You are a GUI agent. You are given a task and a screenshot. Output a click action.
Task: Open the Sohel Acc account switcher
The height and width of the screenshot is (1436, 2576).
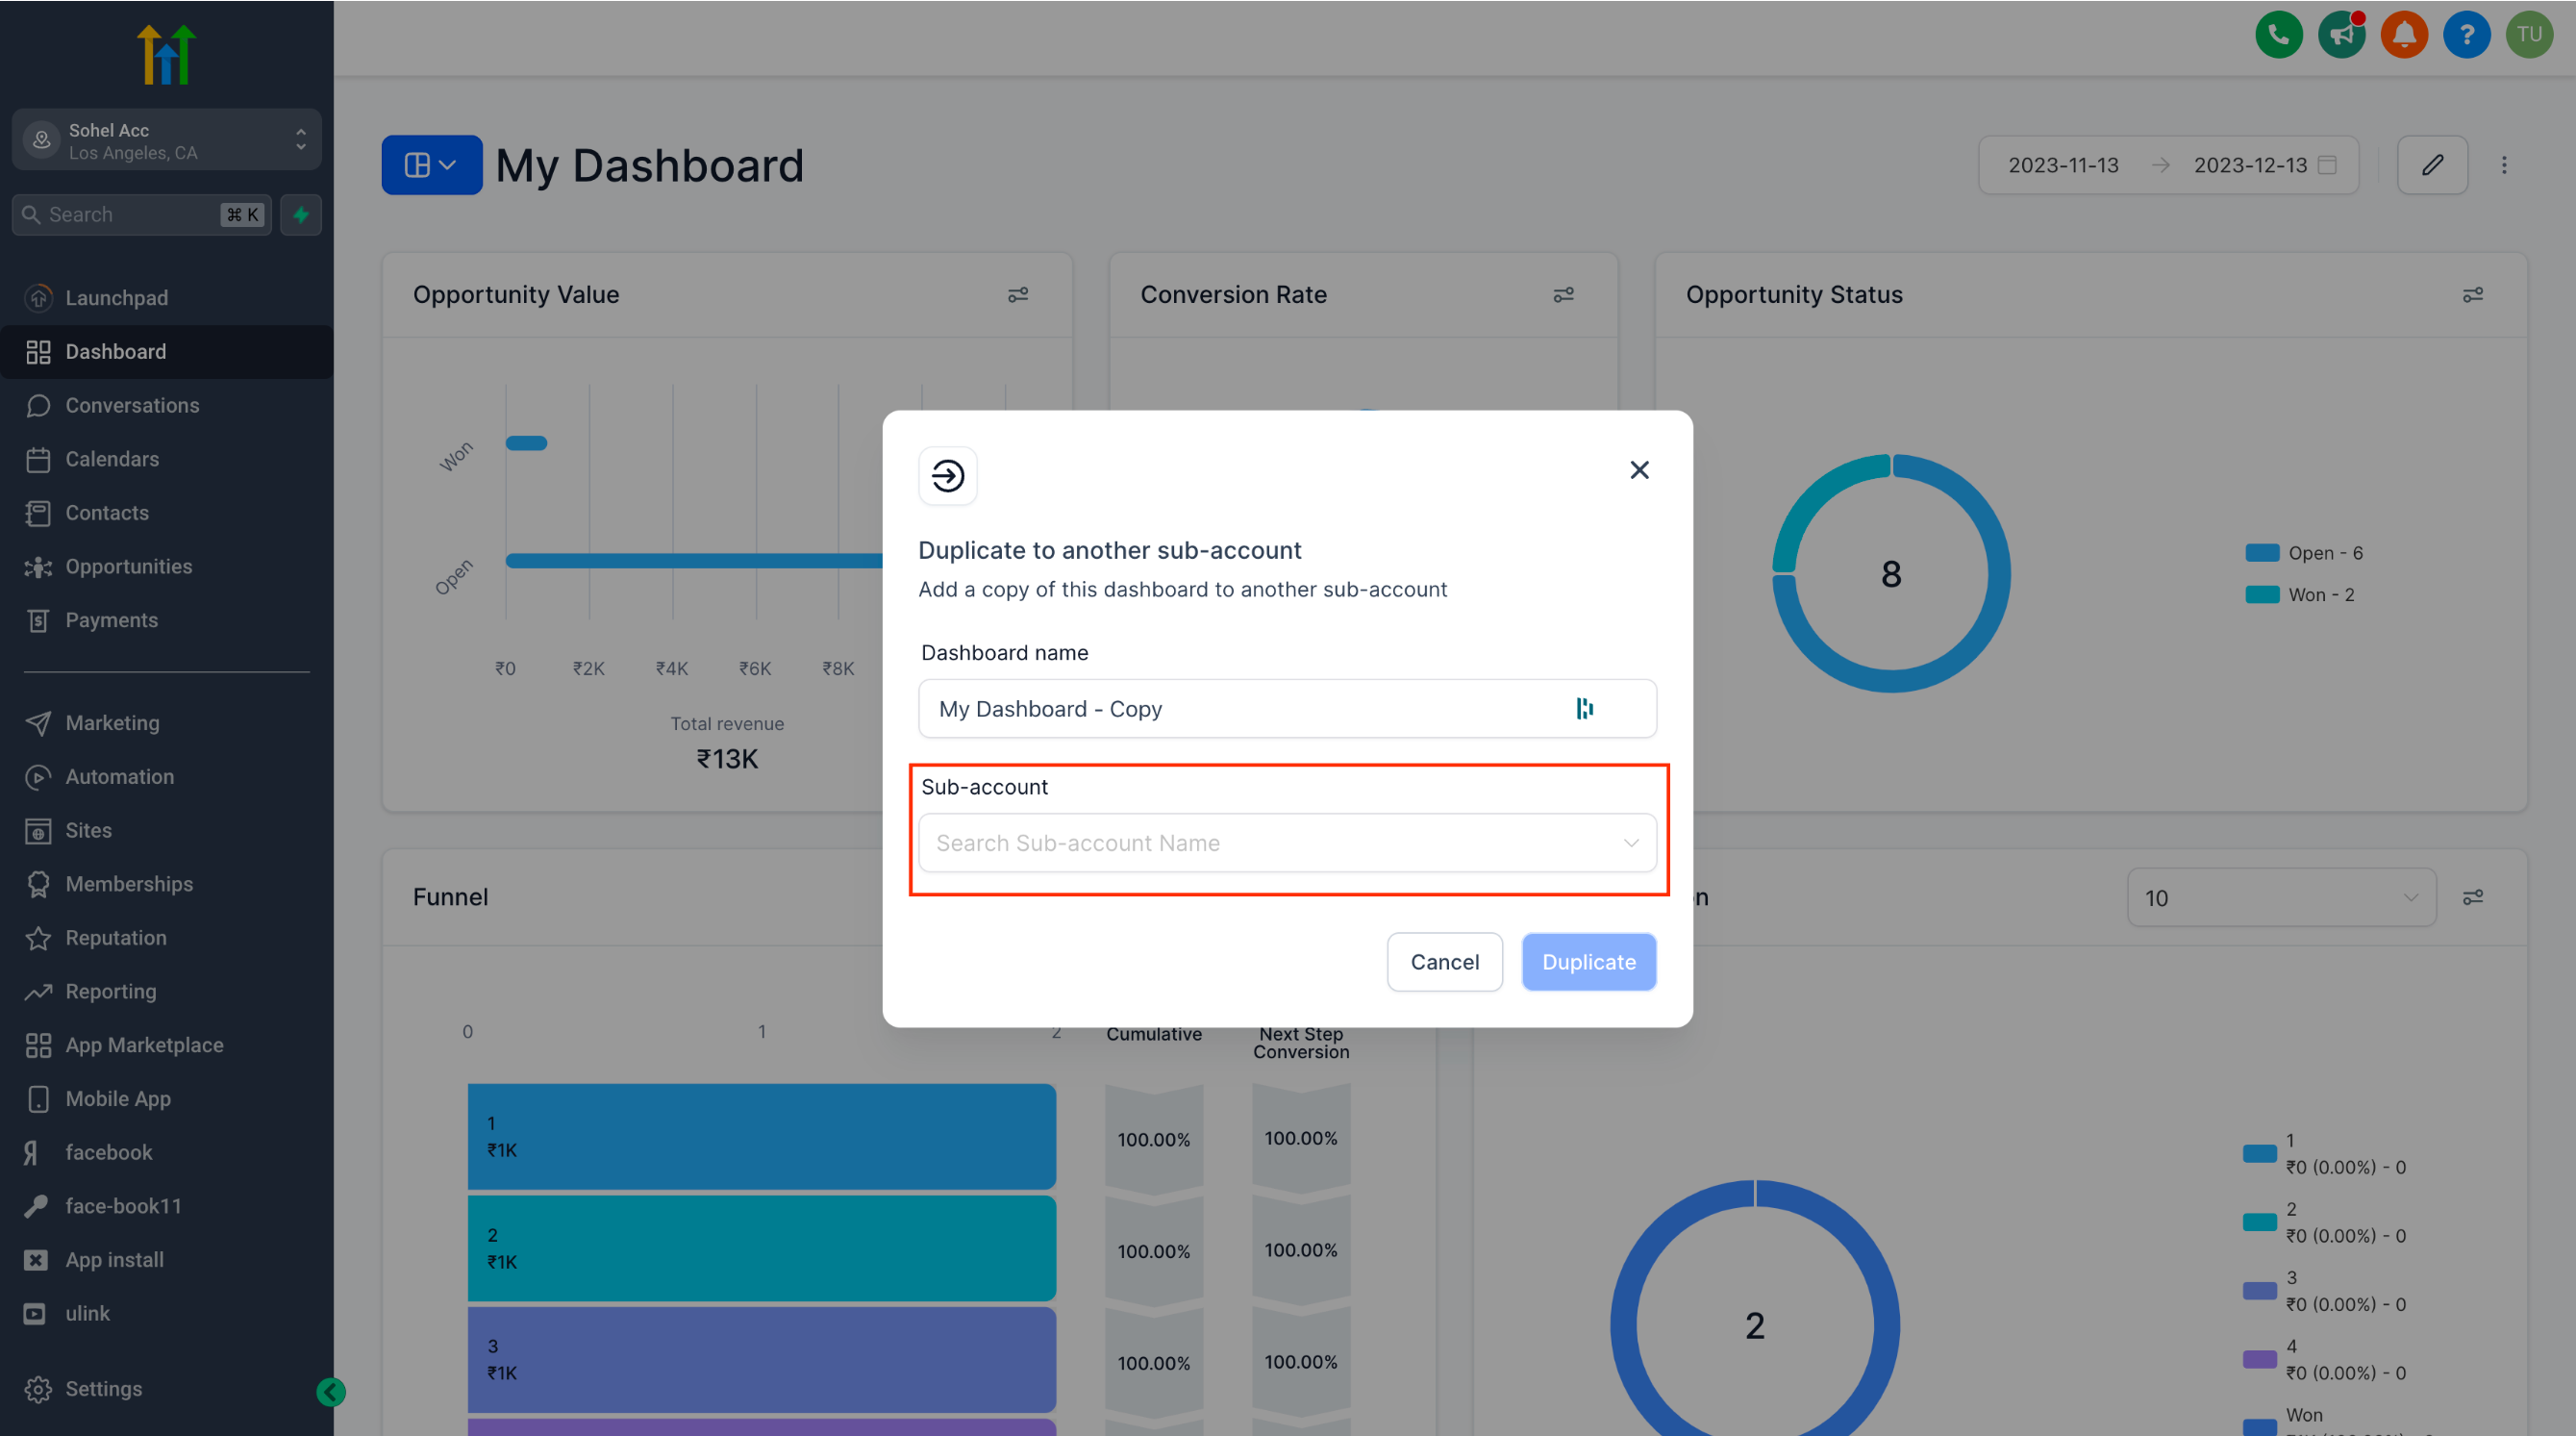167,141
